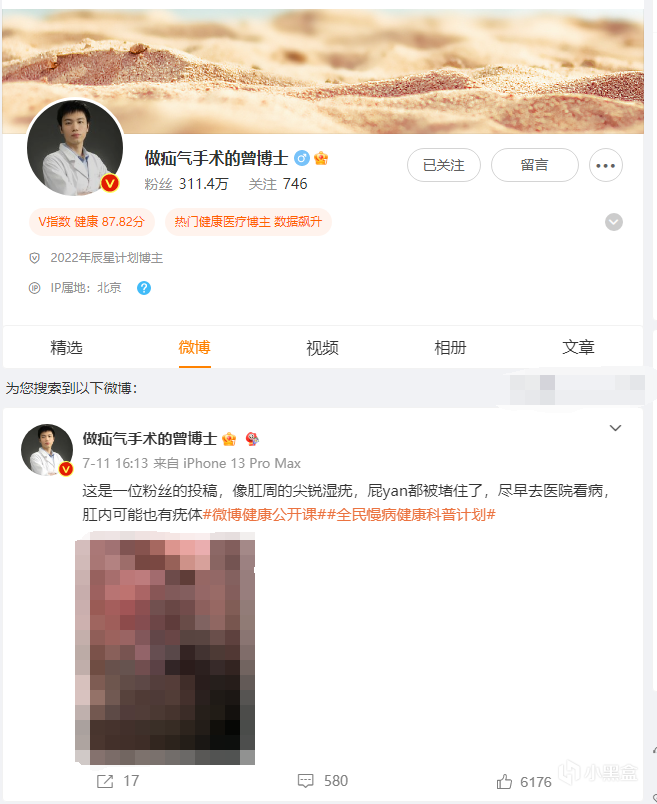Expand profile details with the gray chevron circle
The image size is (657, 804).
(614, 222)
